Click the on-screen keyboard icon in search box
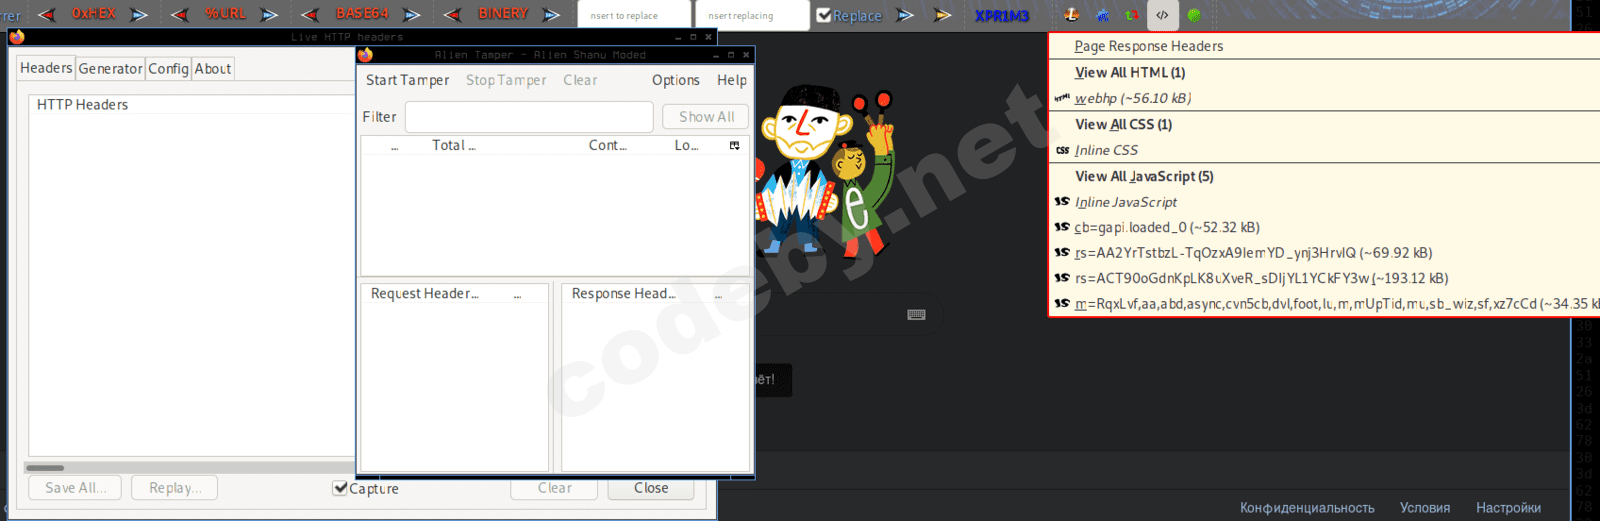Screen dimensions: 1600x521 point(916,314)
